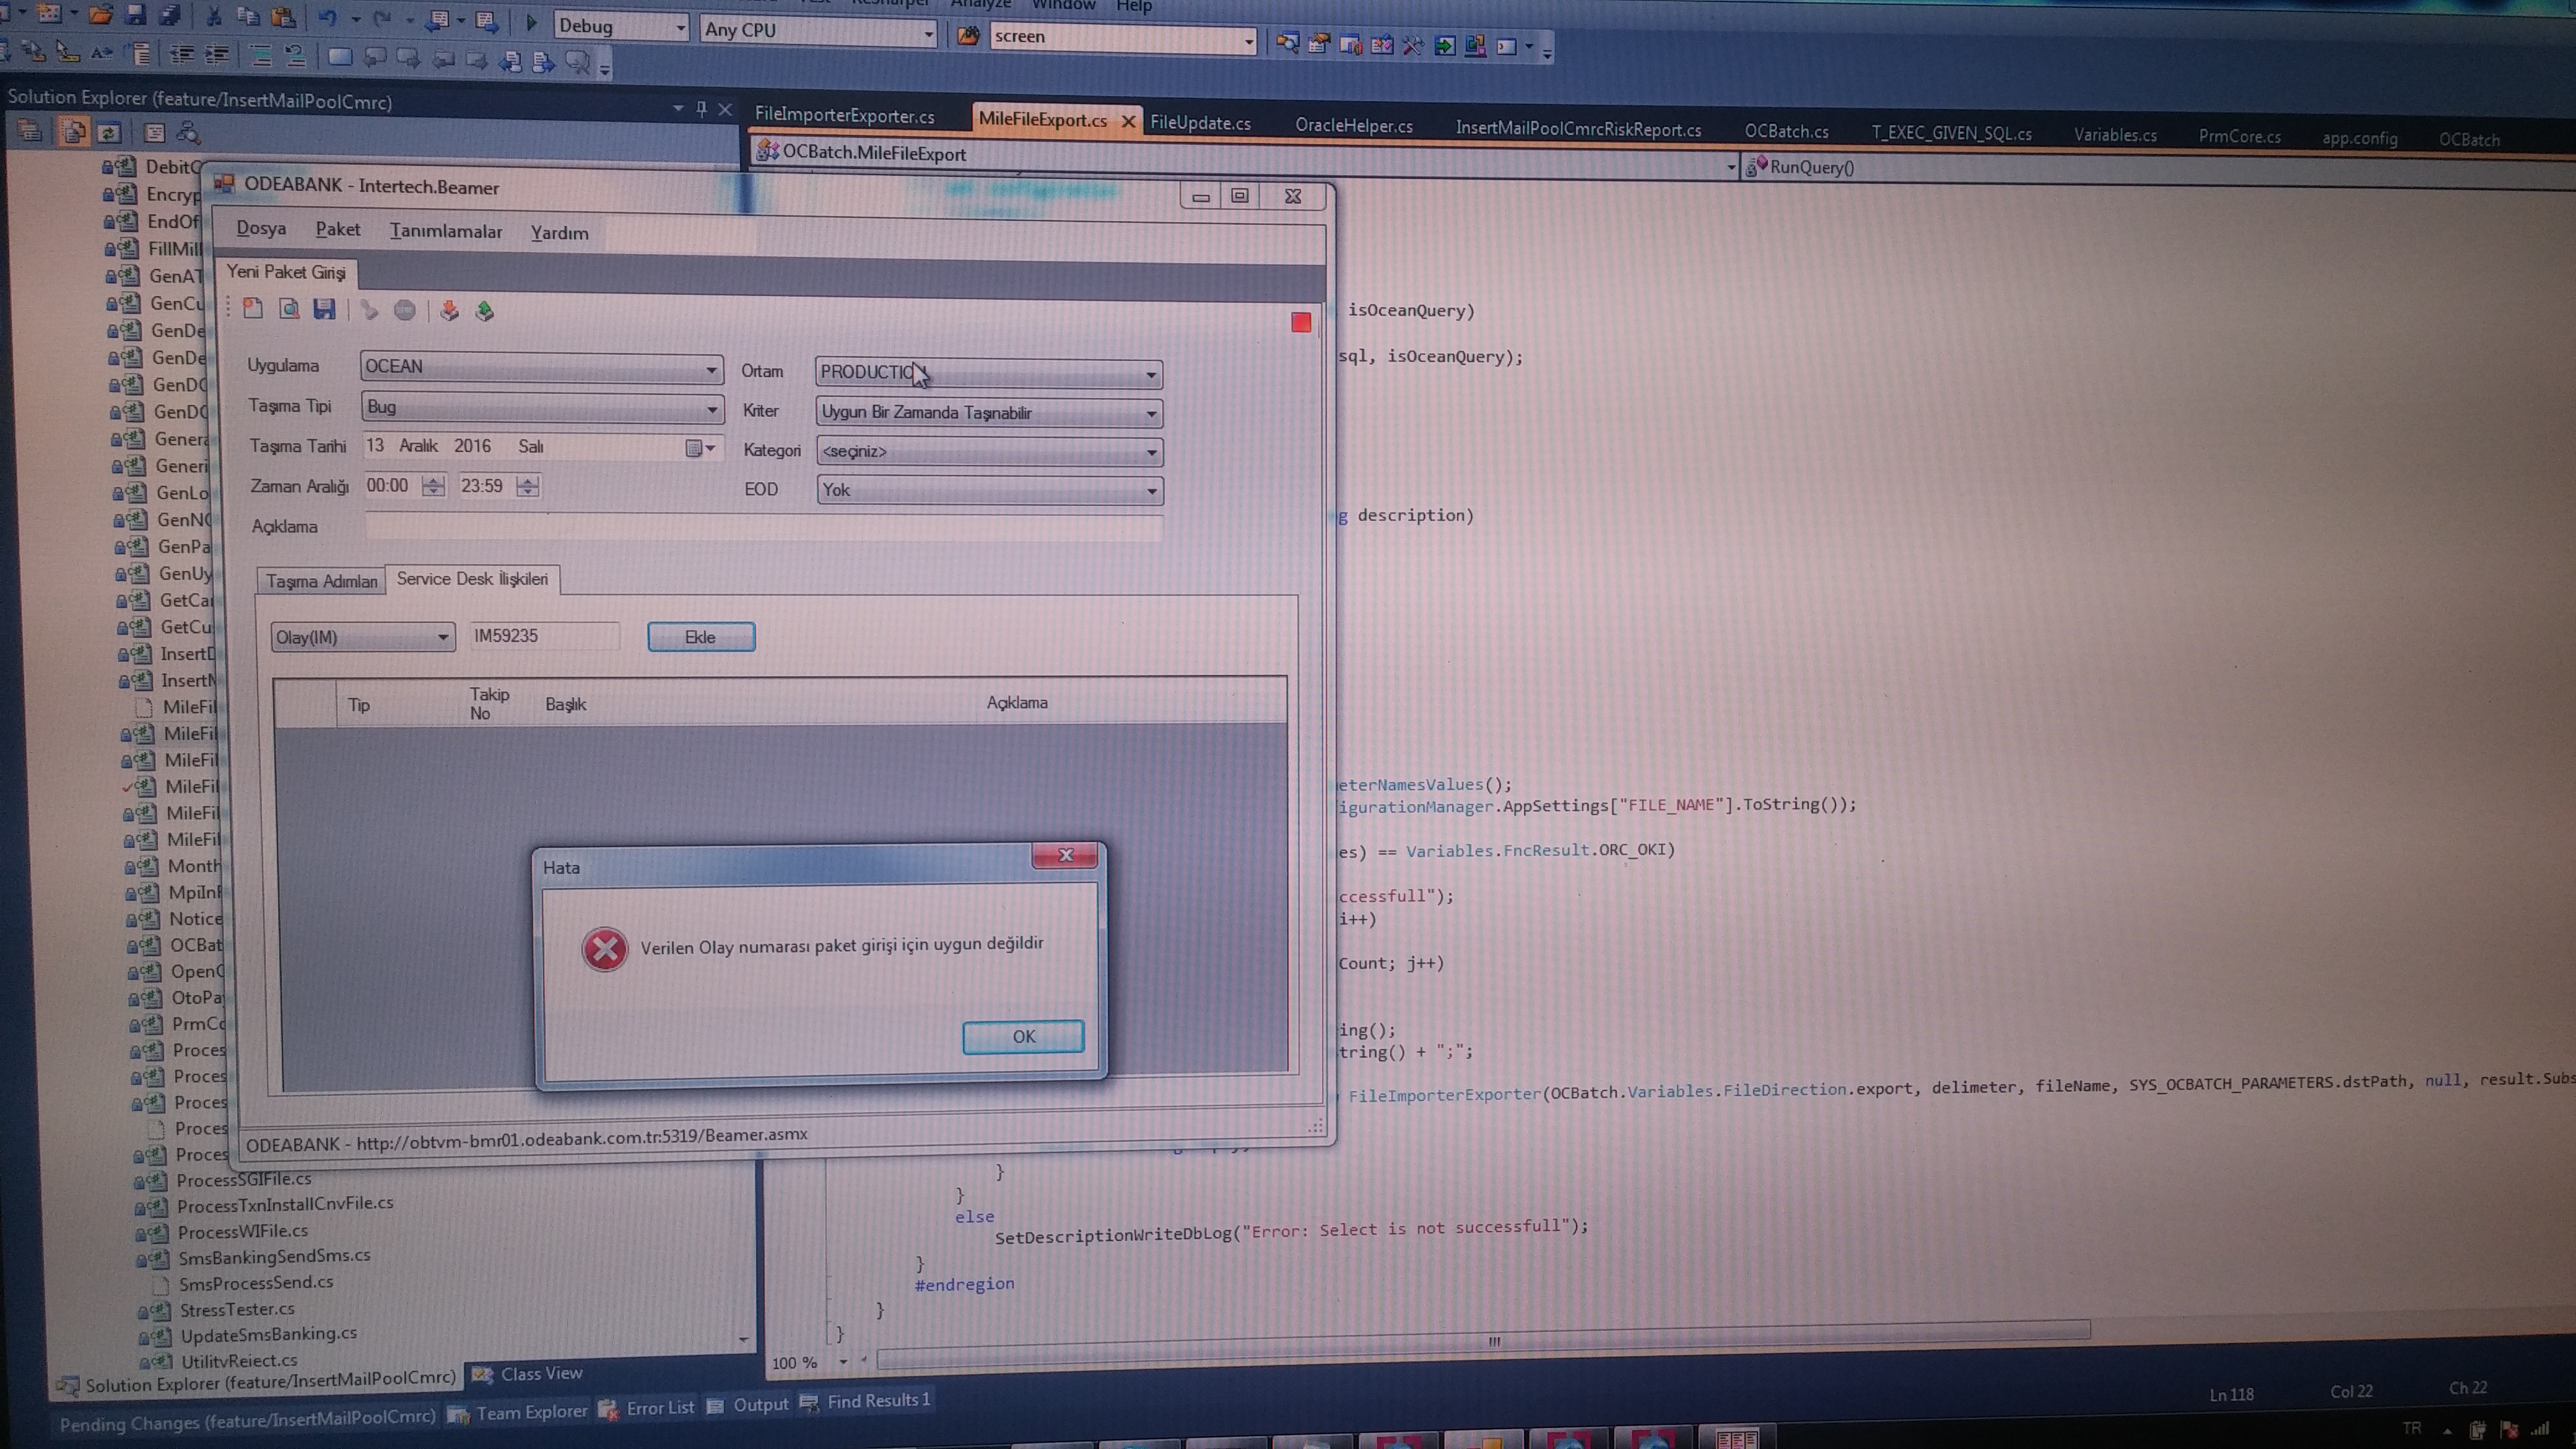Open the Ortam dropdown showing PRODUCTION
This screenshot has width=2576, height=1449.
coord(988,373)
